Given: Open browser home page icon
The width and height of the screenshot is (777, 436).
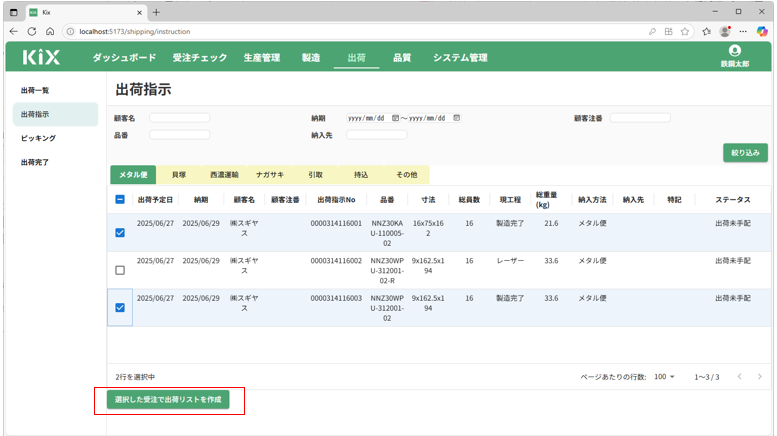Looking at the screenshot, I should coord(50,31).
